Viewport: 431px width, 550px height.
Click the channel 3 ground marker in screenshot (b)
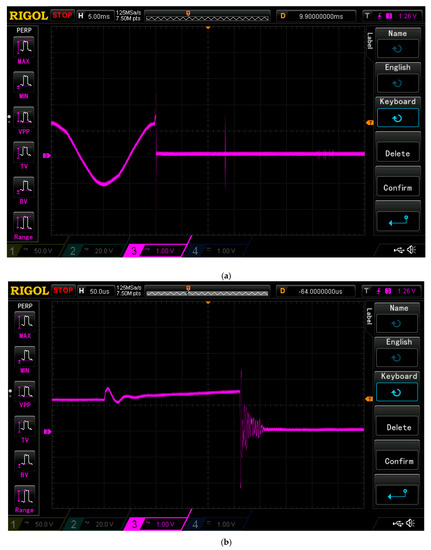(47, 432)
